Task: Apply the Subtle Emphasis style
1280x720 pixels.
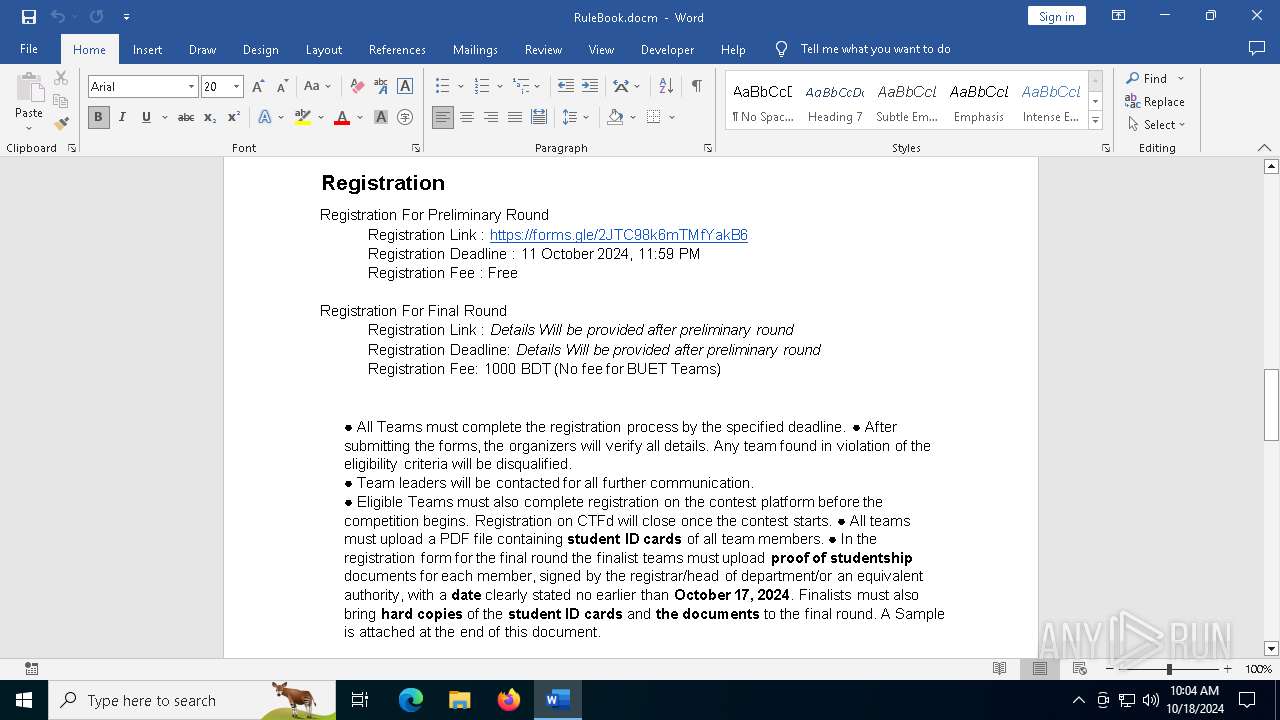Action: click(907, 102)
